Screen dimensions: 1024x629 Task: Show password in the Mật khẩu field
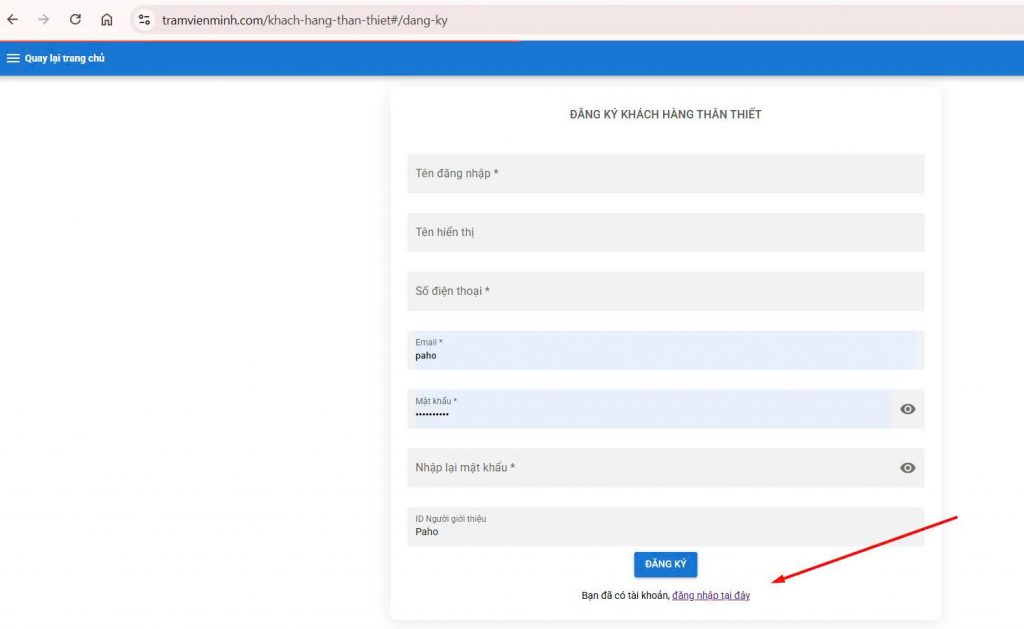pyautogui.click(x=907, y=409)
